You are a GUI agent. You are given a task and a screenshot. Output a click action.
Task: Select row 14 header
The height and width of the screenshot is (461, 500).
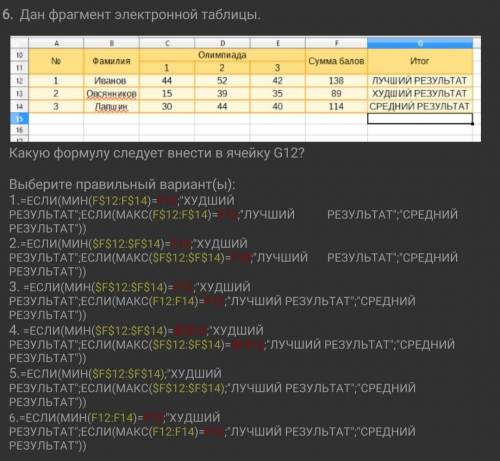click(x=19, y=107)
